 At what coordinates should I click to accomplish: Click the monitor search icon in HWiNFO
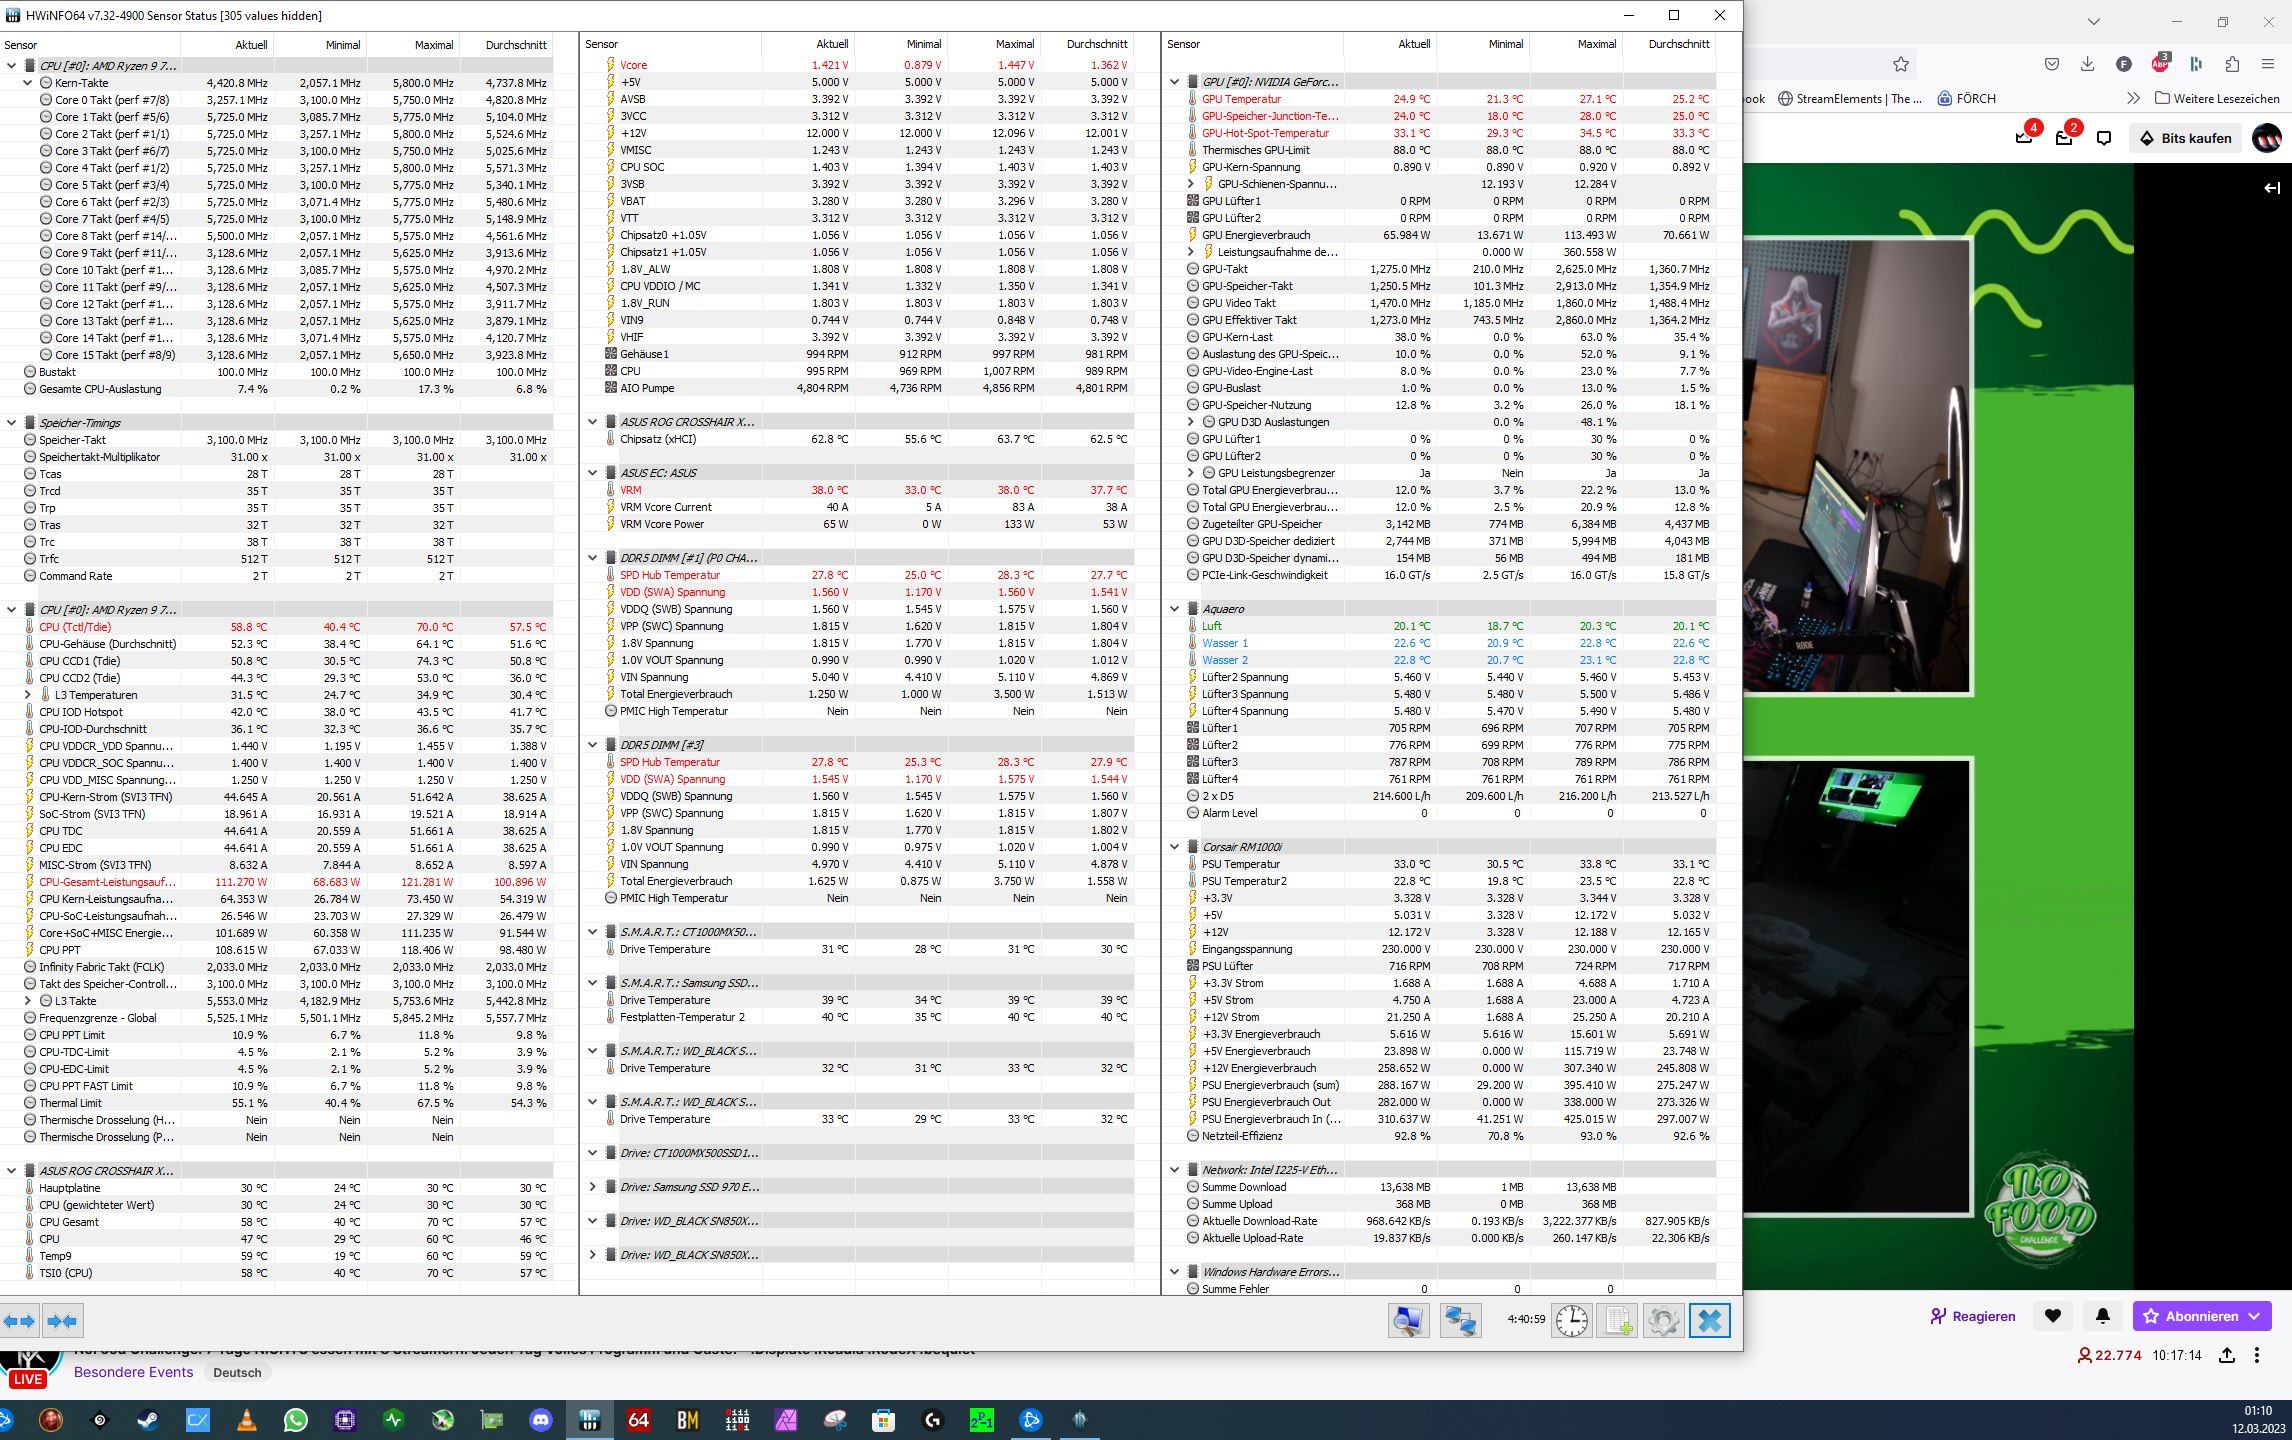[x=1408, y=1321]
